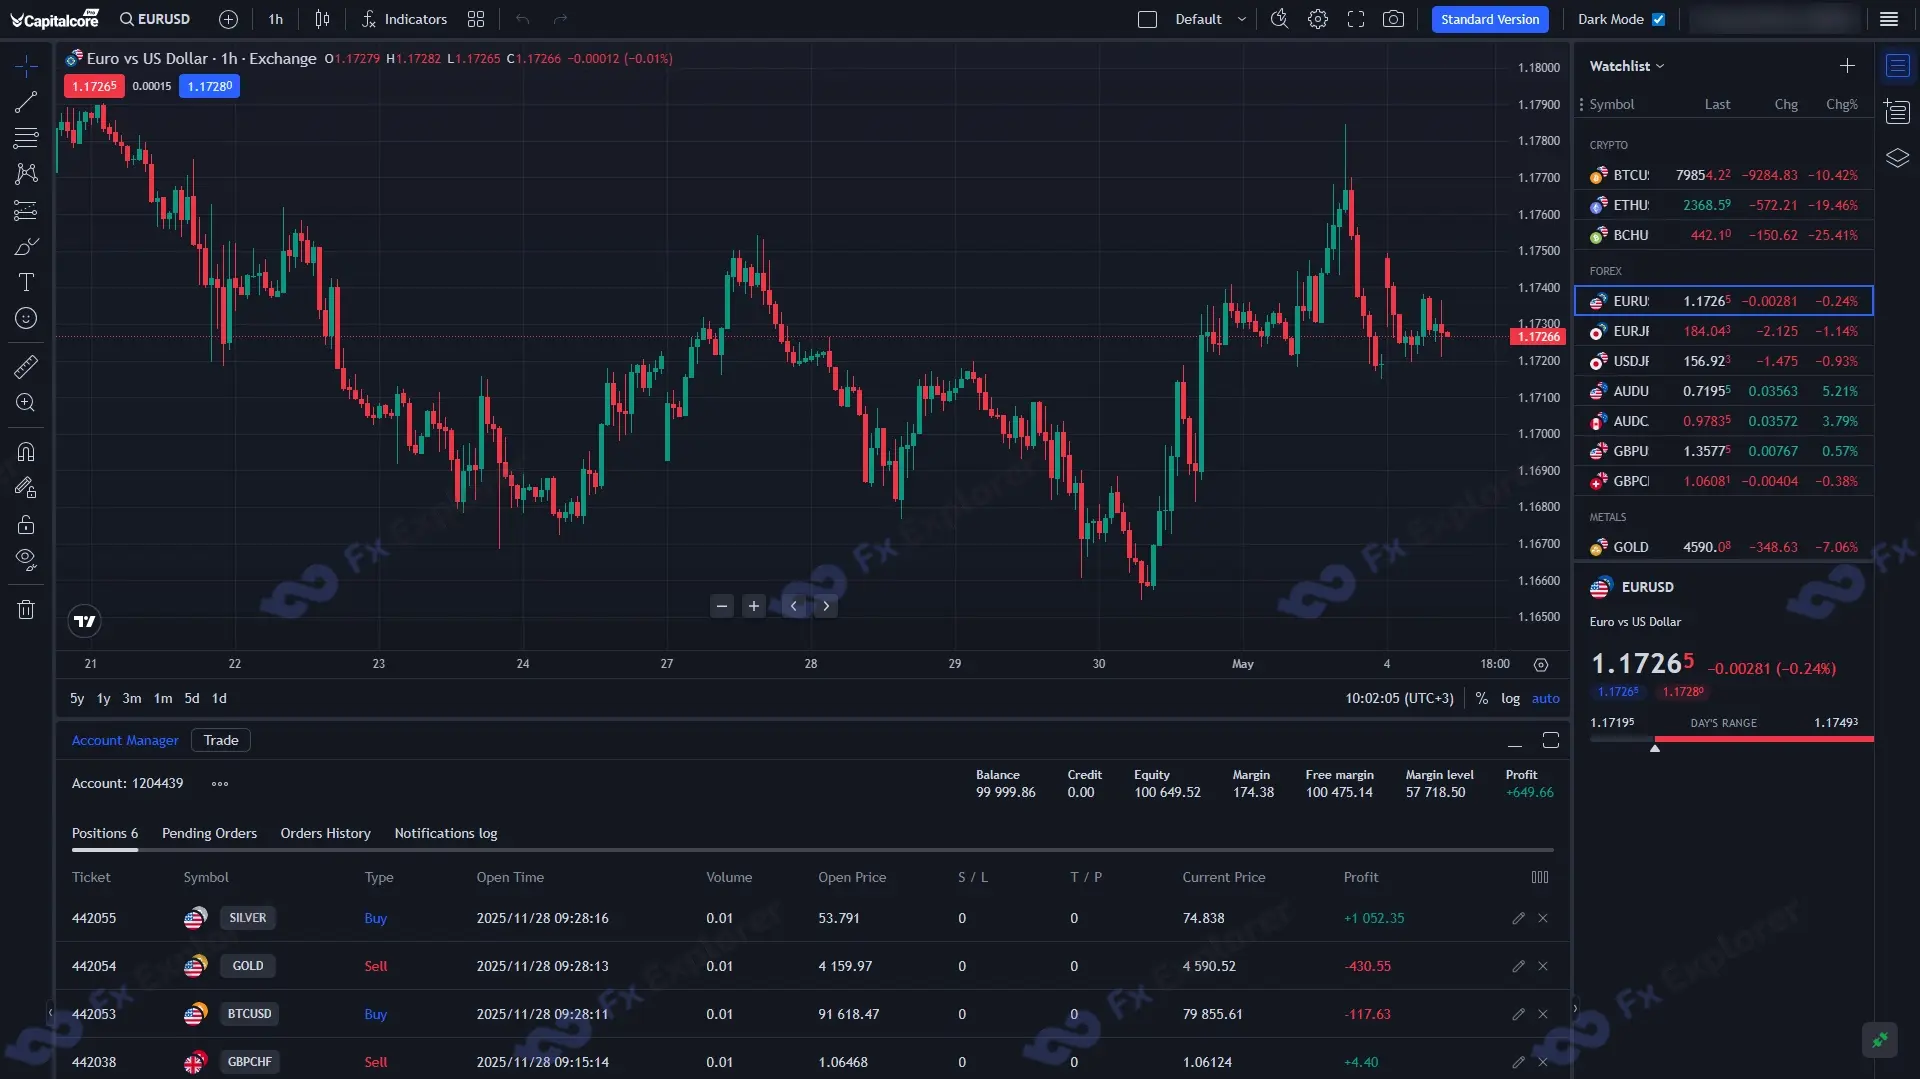The image size is (1920, 1079).
Task: Click the compare or add symbol plus icon
Action: point(228,19)
